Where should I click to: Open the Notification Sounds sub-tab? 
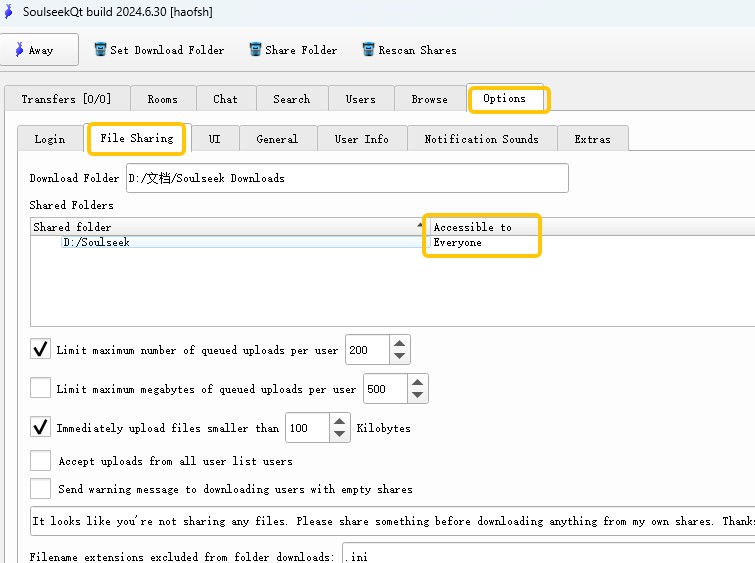(x=482, y=139)
